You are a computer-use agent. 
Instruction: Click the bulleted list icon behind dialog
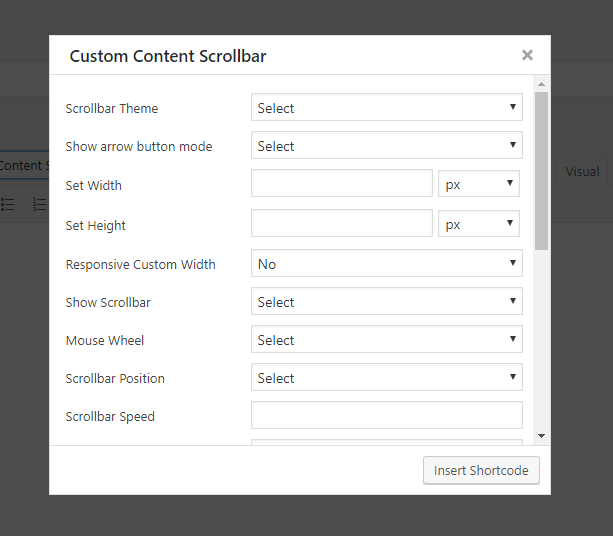[x=8, y=204]
